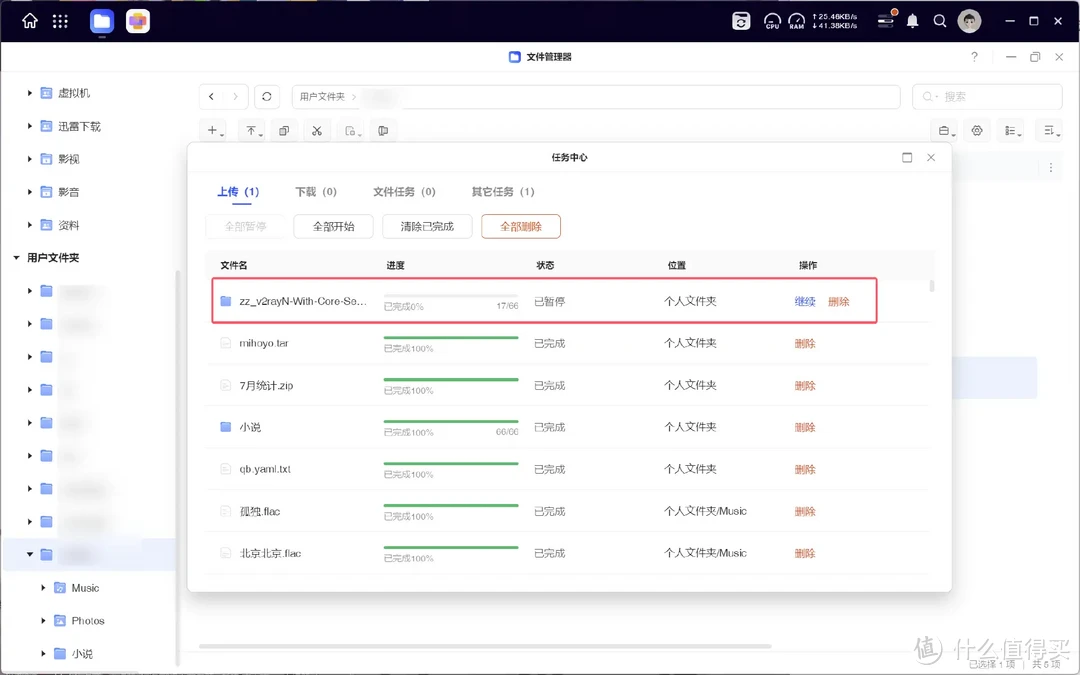Click the CPU monitor icon in the top bar
Image resolution: width=1080 pixels, height=675 pixels.
coord(771,20)
